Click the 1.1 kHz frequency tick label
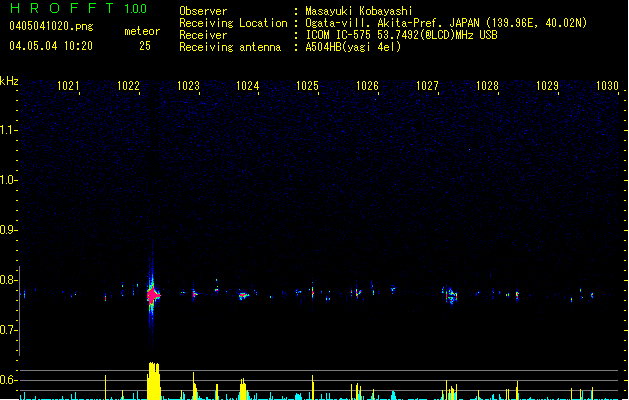 (x=7, y=130)
